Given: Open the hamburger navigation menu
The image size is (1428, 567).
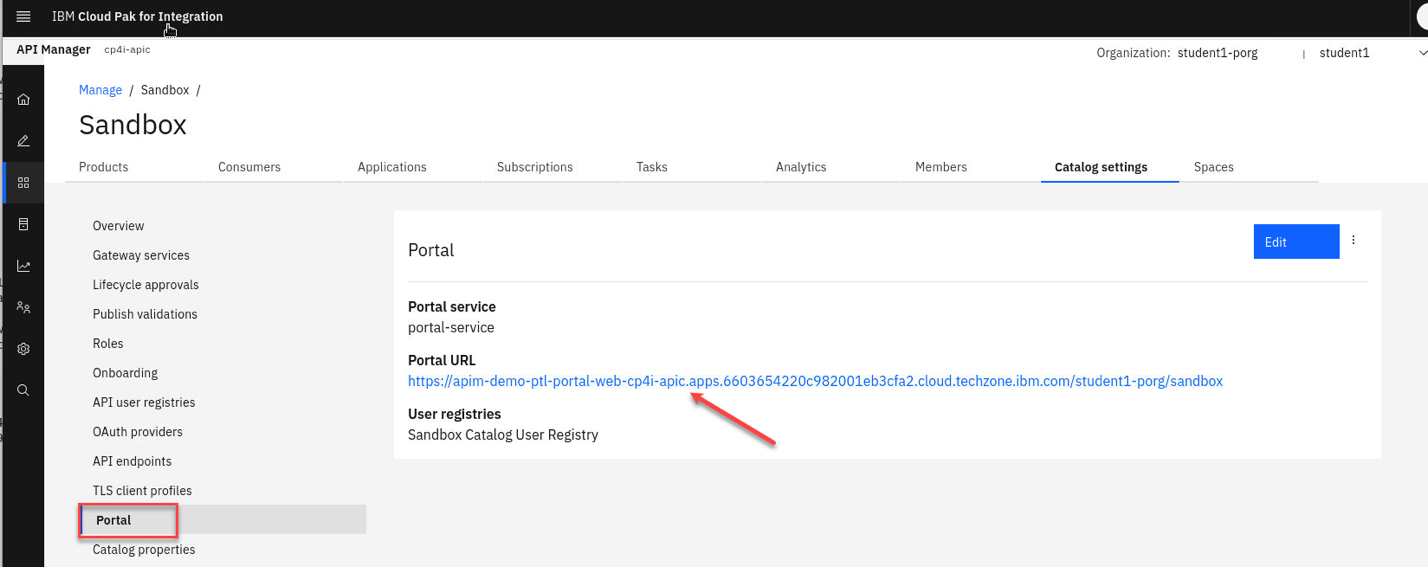Looking at the screenshot, I should coord(24,17).
